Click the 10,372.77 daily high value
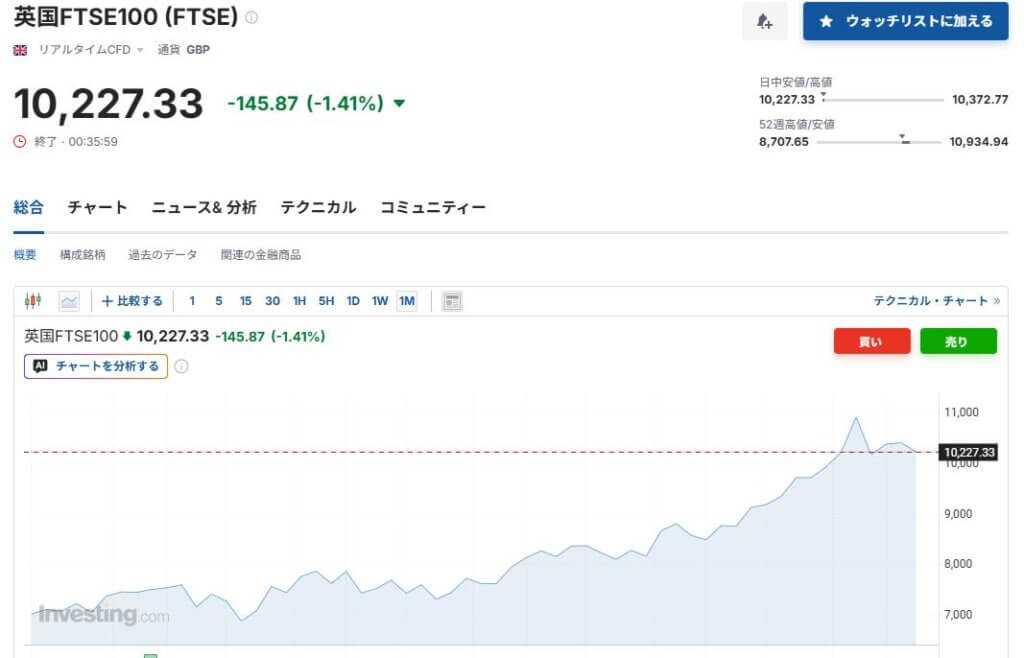The width and height of the screenshot is (1024, 658). click(980, 100)
